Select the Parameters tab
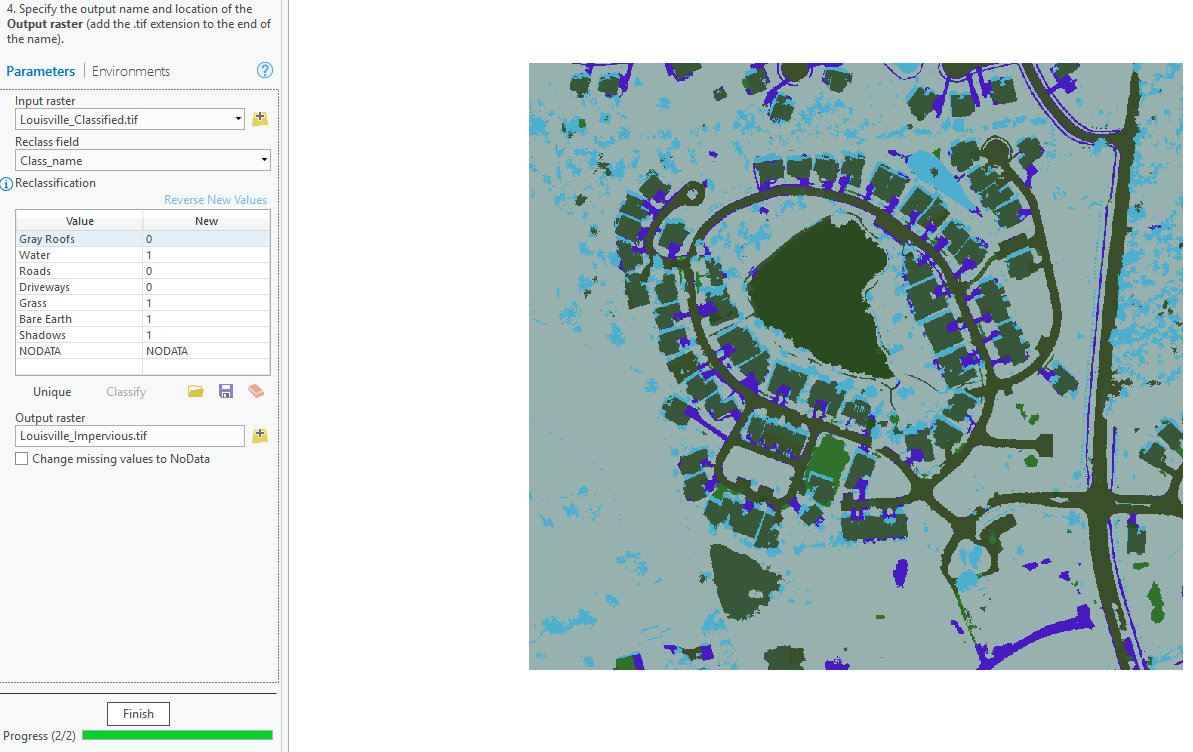Image resolution: width=1193 pixels, height=752 pixels. (x=40, y=70)
